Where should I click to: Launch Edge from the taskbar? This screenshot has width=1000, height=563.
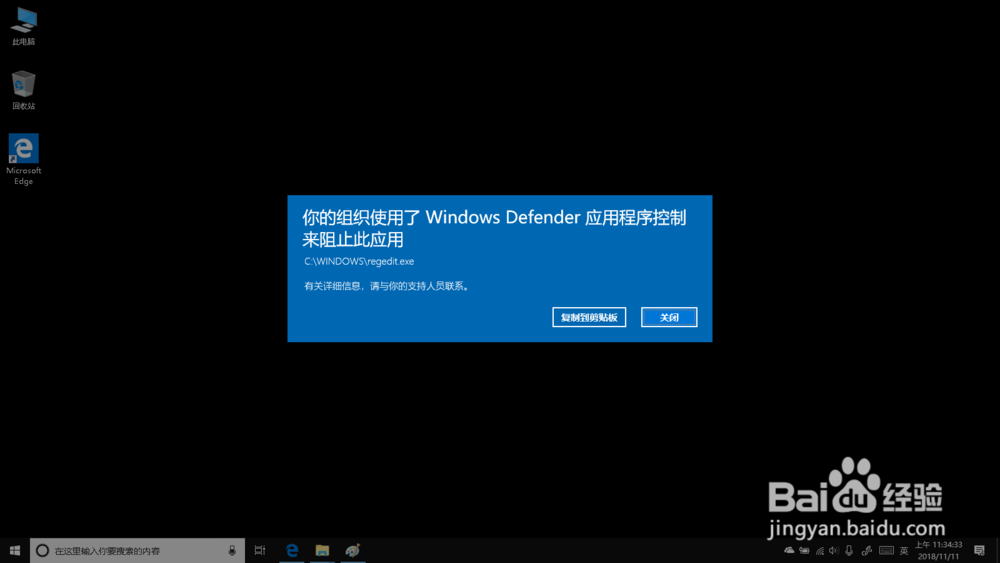coord(291,550)
